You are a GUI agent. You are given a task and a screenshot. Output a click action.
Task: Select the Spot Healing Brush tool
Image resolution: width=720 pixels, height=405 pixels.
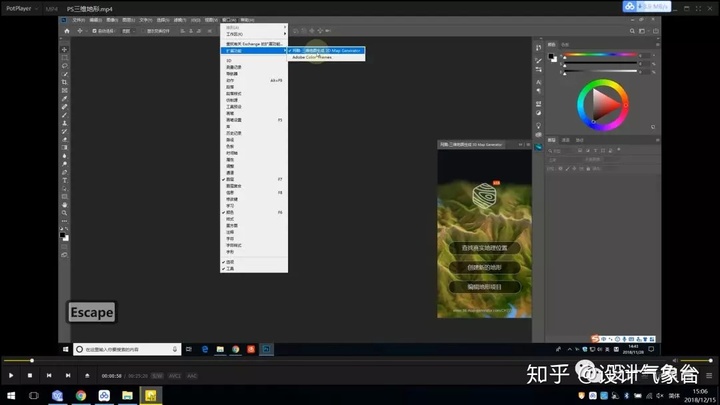[x=64, y=107]
